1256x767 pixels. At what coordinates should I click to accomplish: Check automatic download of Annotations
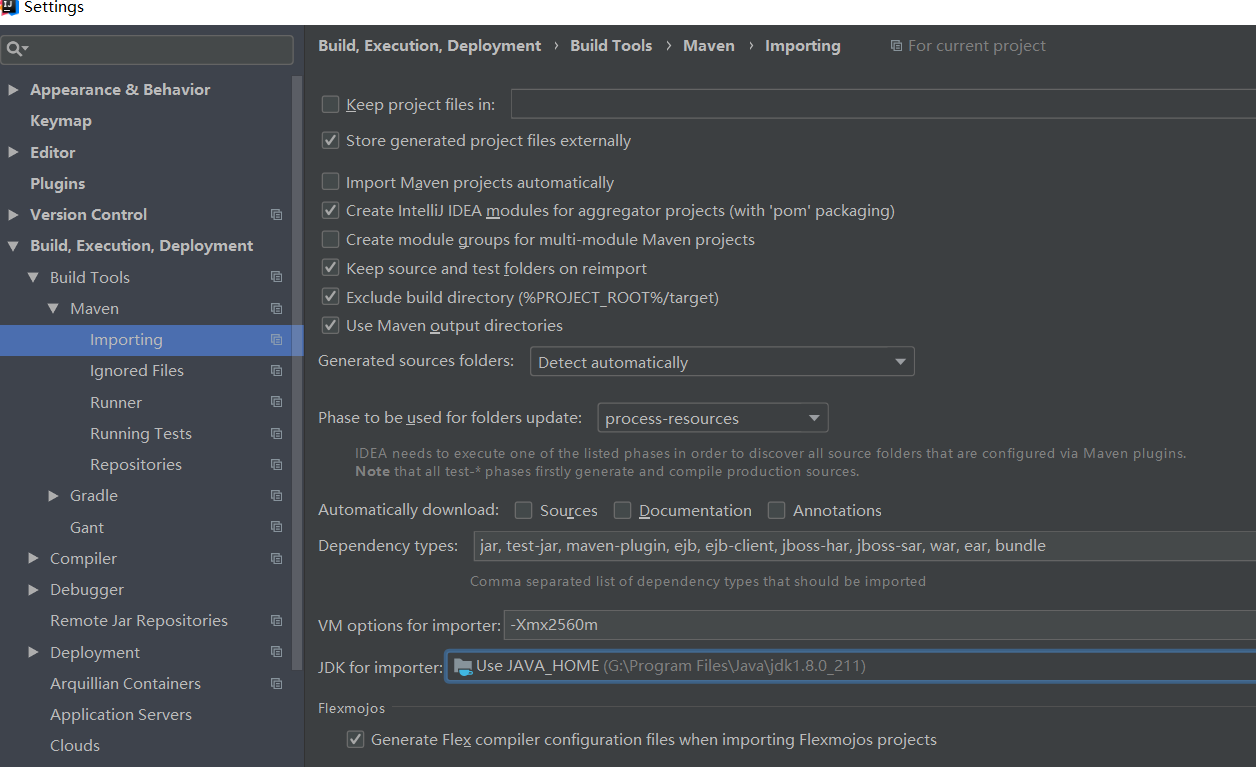point(776,510)
